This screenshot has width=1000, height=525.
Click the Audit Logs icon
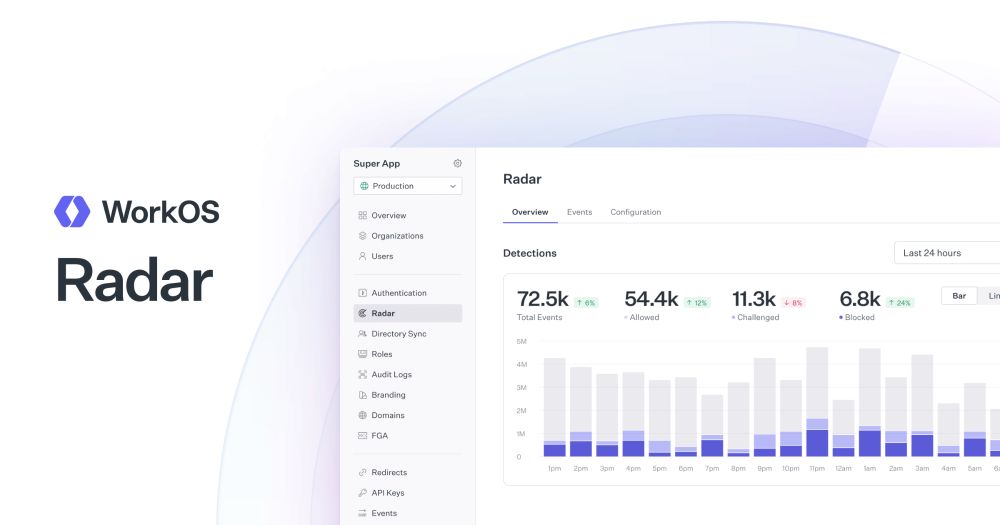pos(362,374)
